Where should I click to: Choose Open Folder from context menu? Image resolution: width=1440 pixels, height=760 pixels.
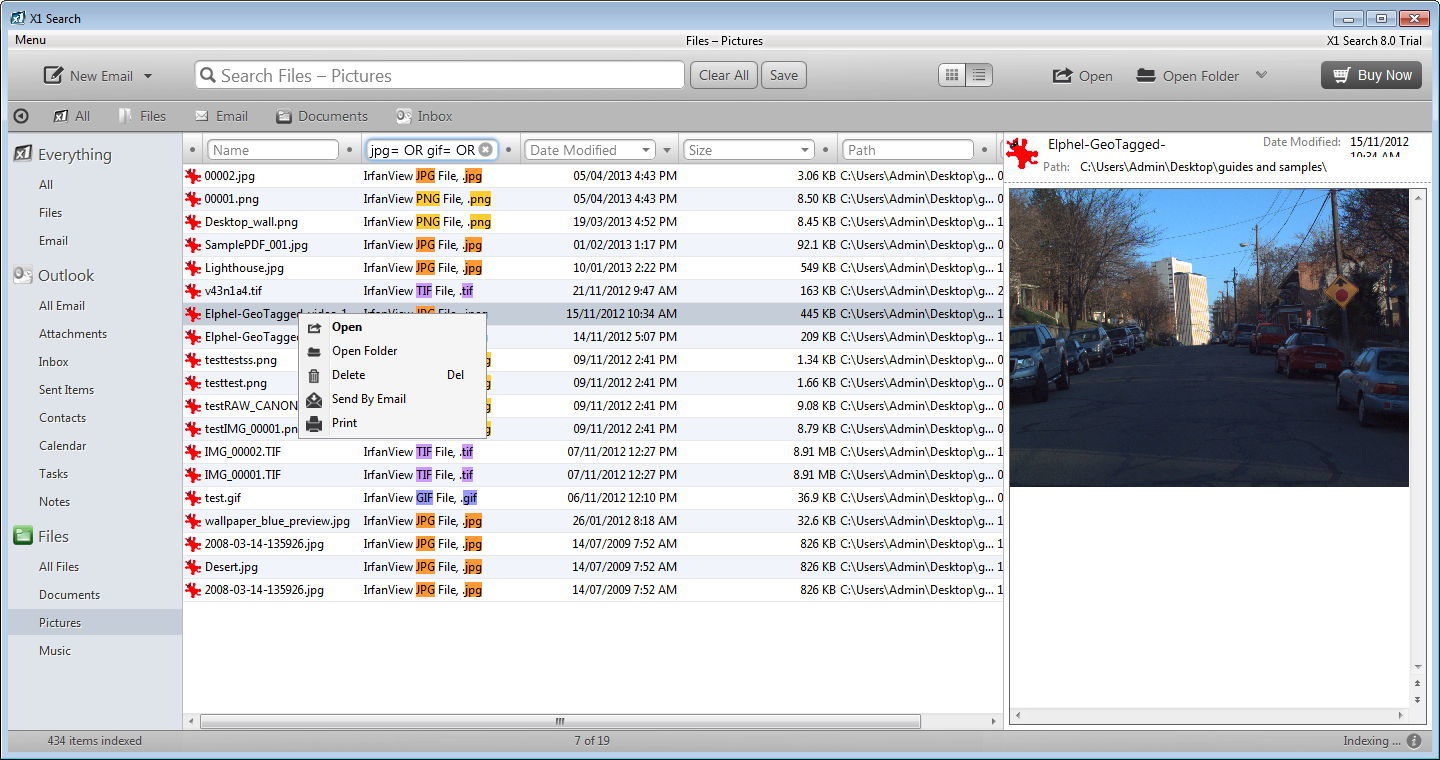392,351
